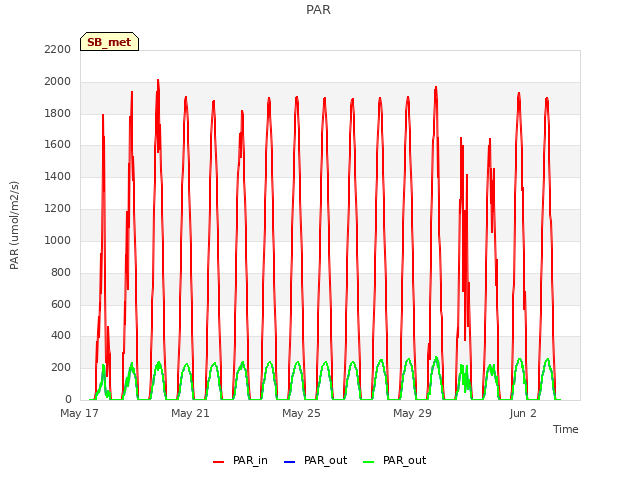
Task: Click the 800 y-axis tick label
Action: click(x=61, y=272)
